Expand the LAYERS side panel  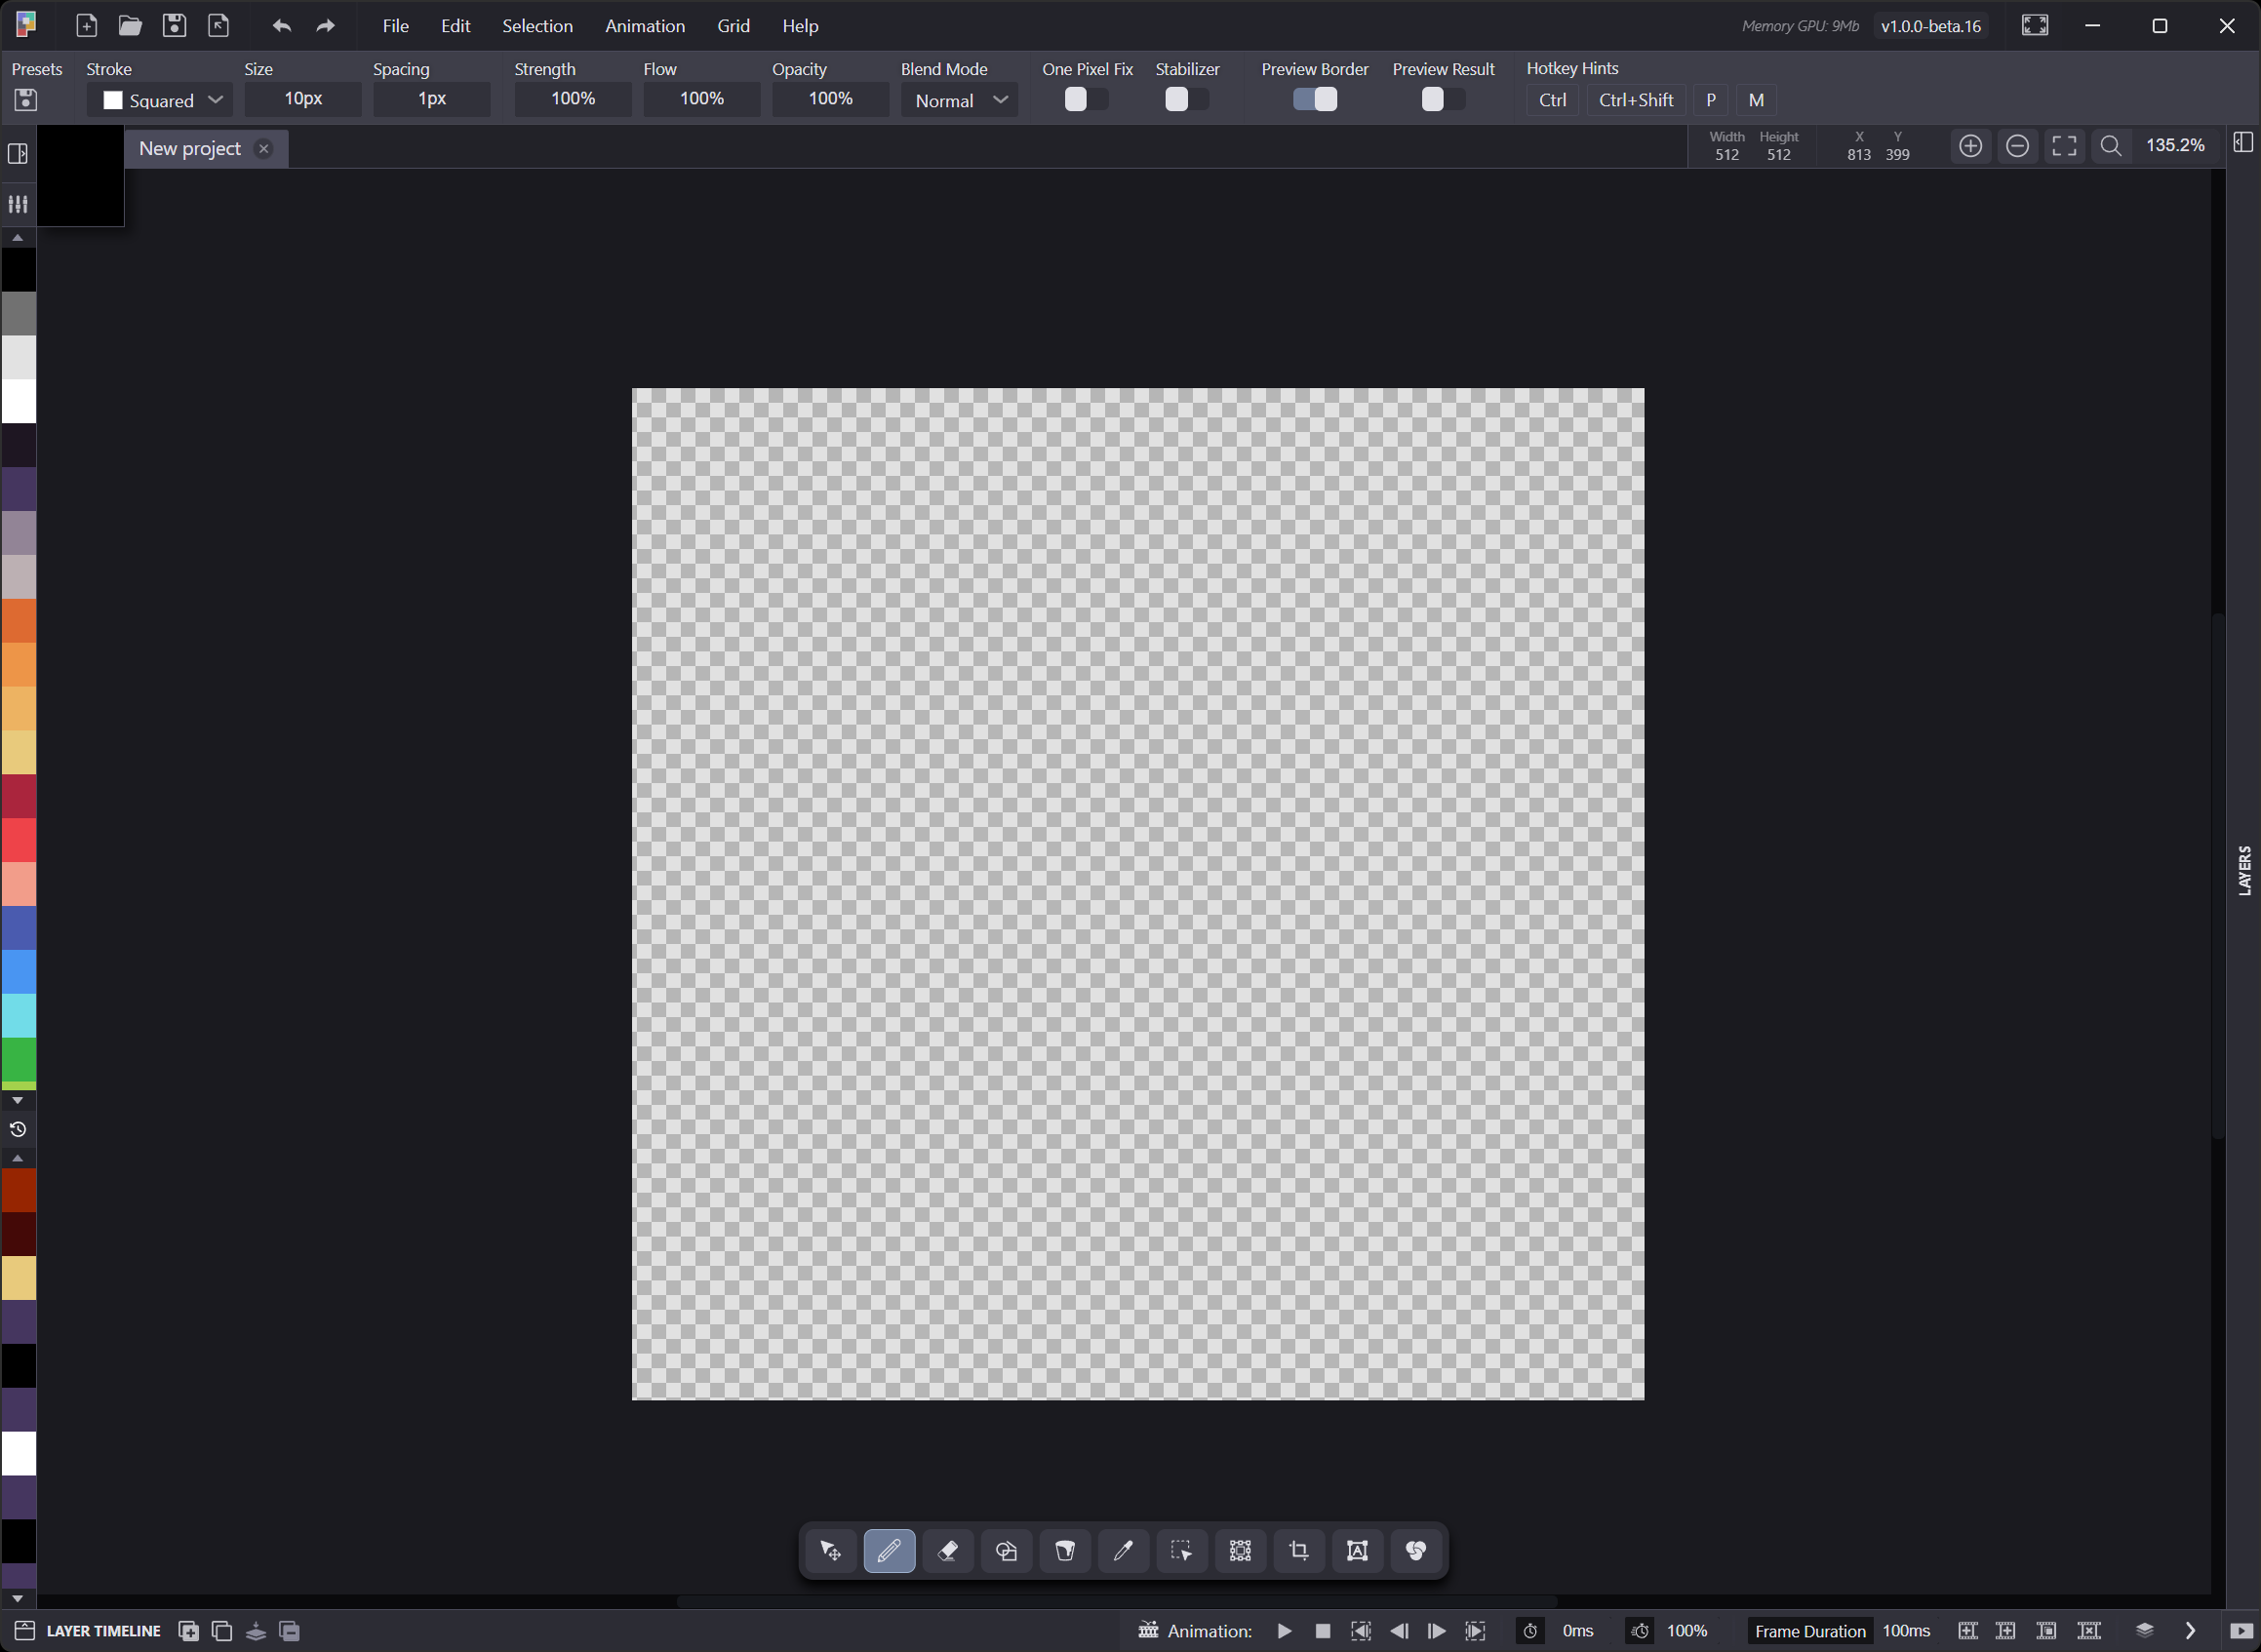(2244, 870)
